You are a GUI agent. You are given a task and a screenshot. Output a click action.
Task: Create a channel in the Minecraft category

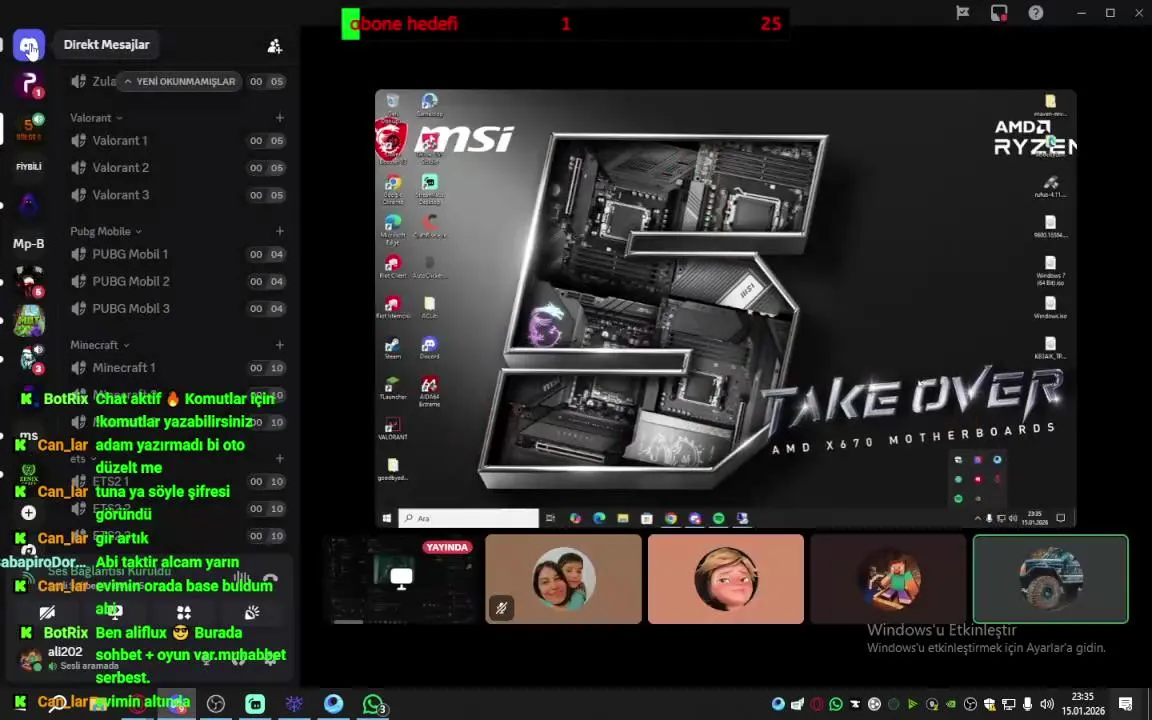[x=280, y=345]
